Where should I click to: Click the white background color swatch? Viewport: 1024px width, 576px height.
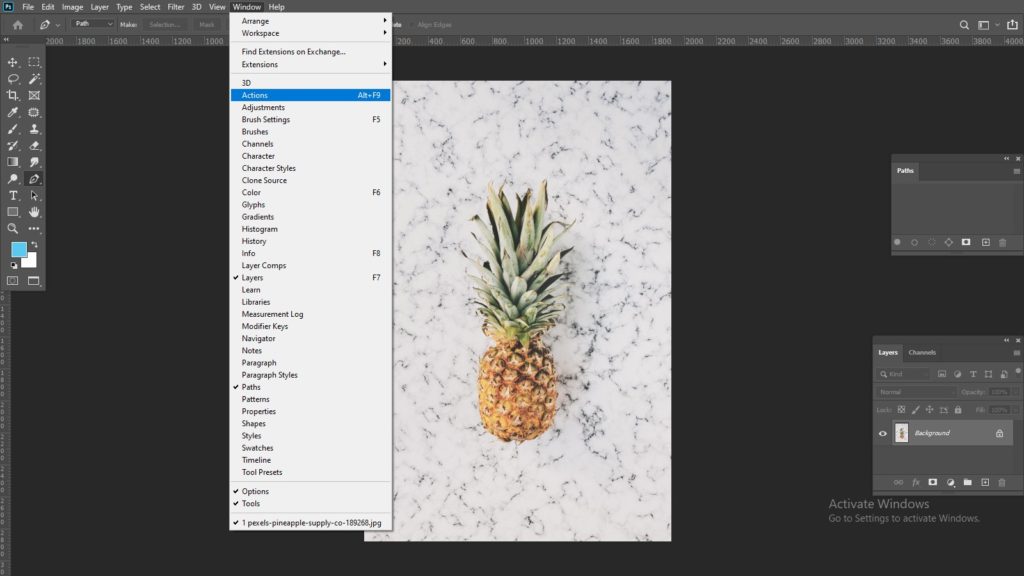point(31,262)
